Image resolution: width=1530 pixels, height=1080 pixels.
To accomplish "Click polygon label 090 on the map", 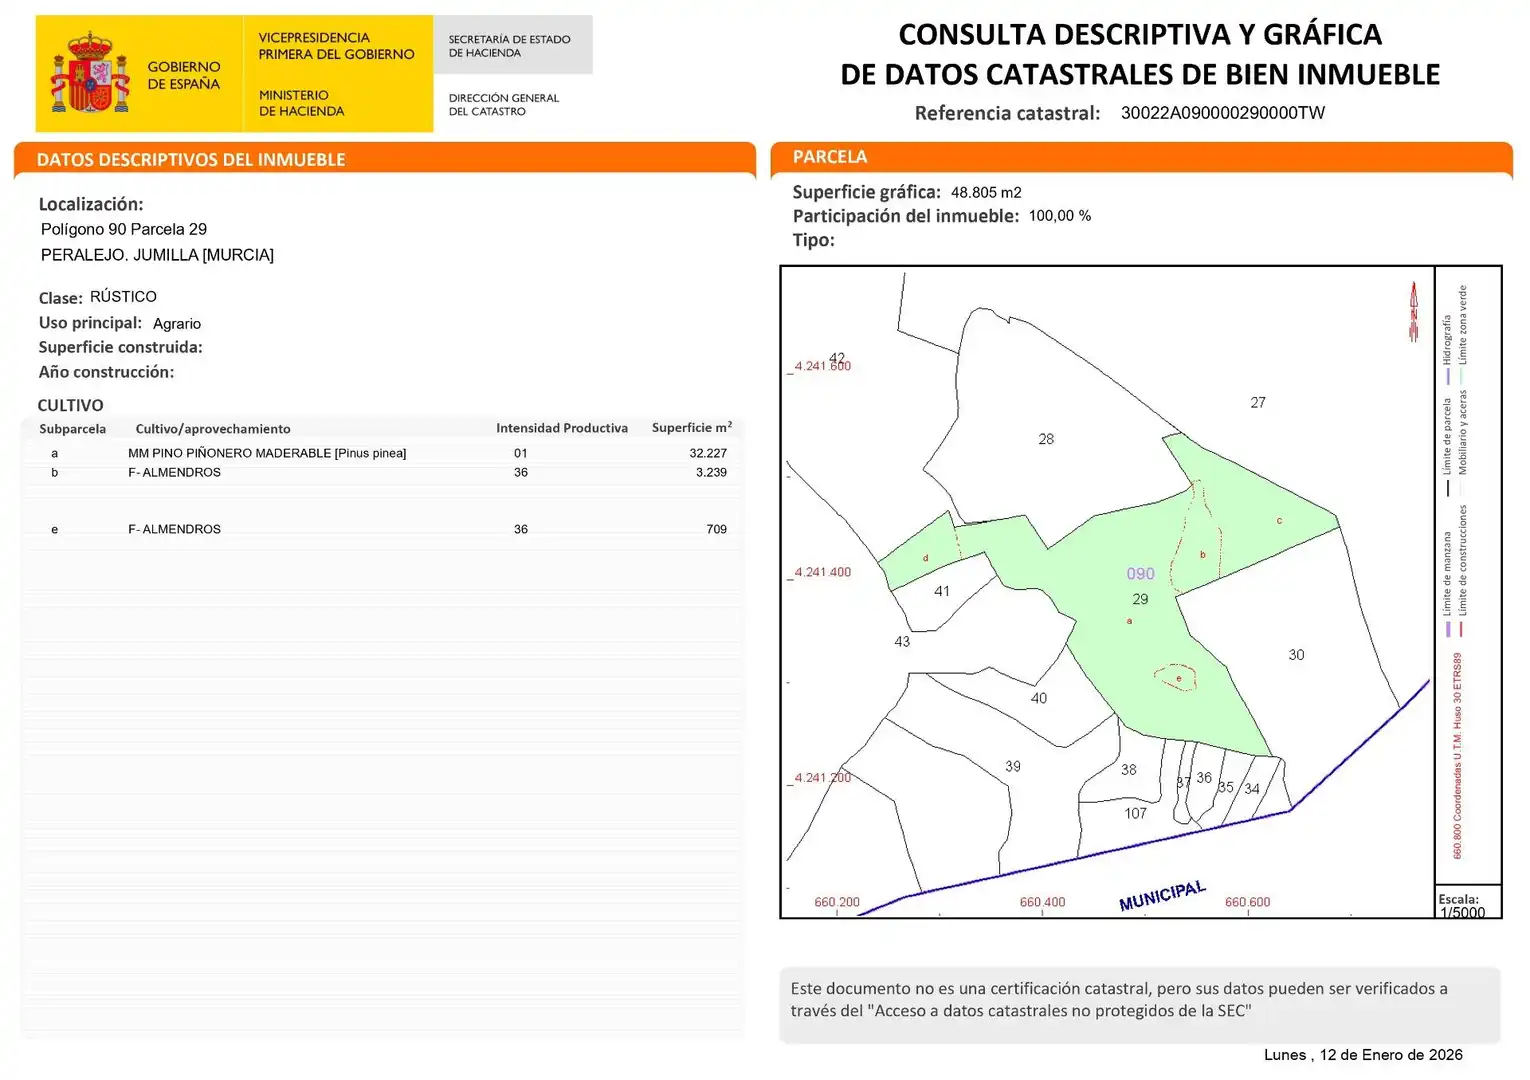I will click(x=1140, y=574).
